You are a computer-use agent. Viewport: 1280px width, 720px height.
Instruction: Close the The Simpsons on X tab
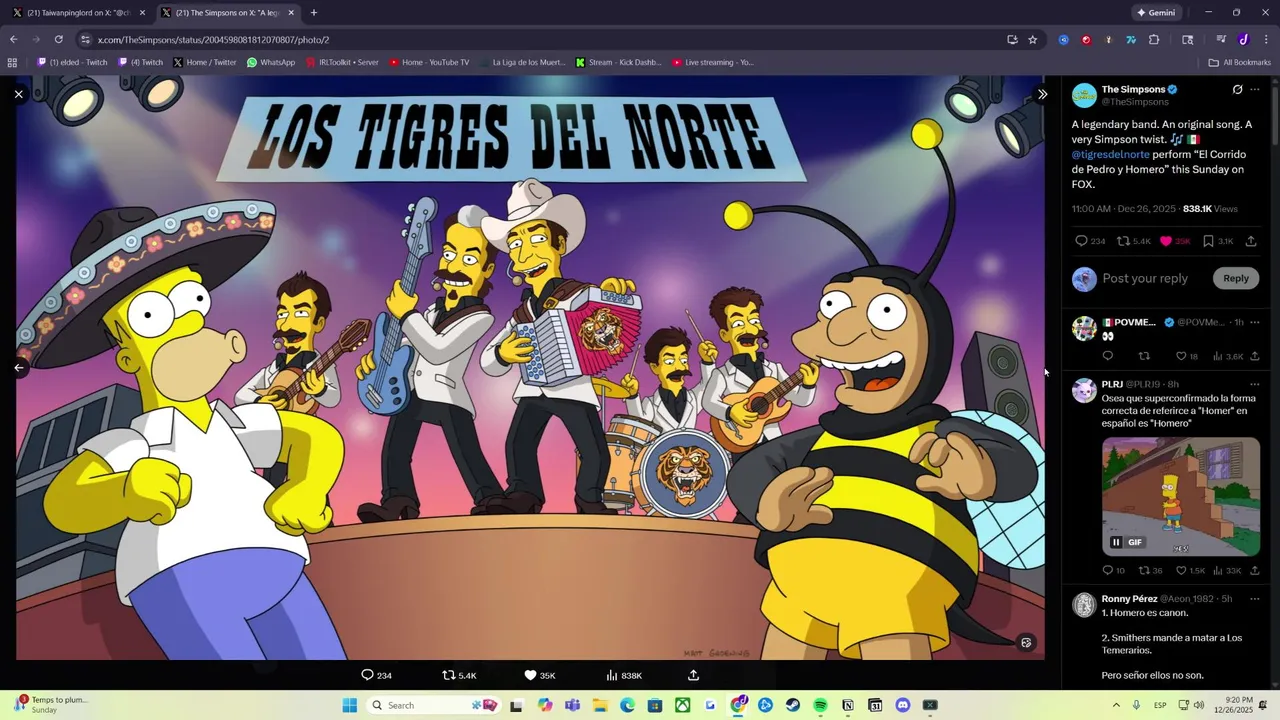coord(291,13)
